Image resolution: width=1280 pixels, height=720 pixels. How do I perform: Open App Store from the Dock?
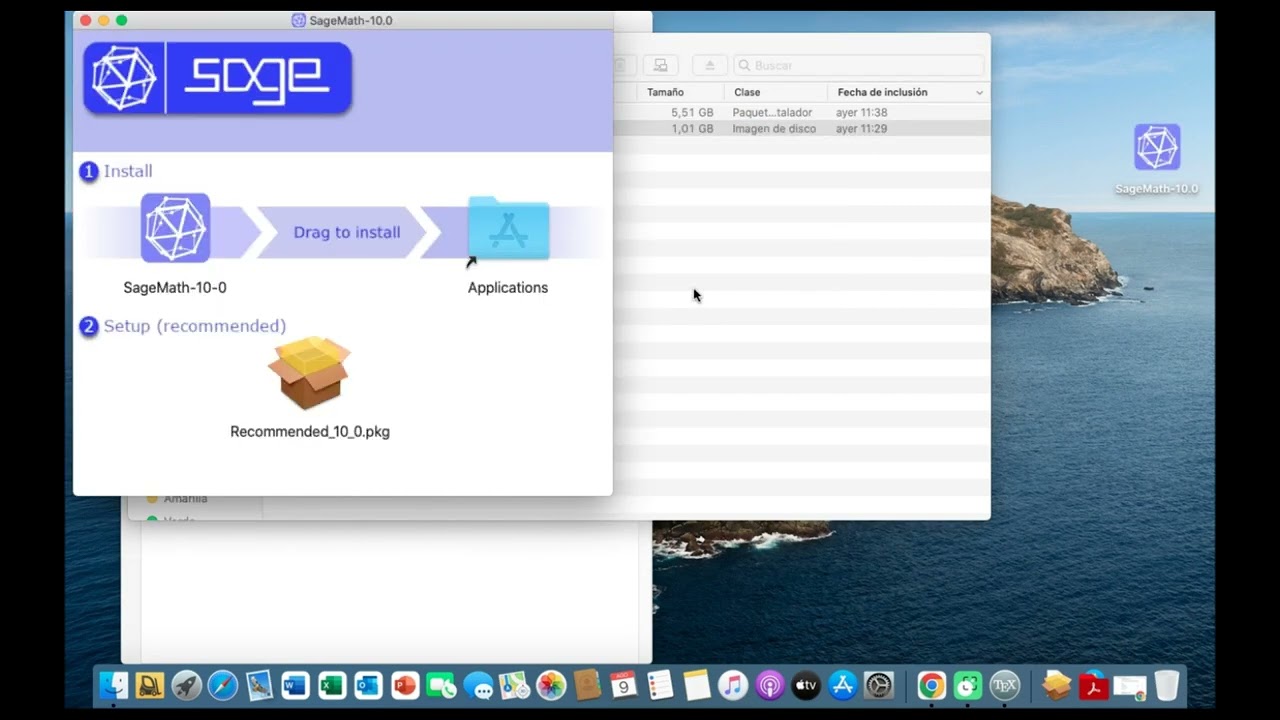pos(843,686)
